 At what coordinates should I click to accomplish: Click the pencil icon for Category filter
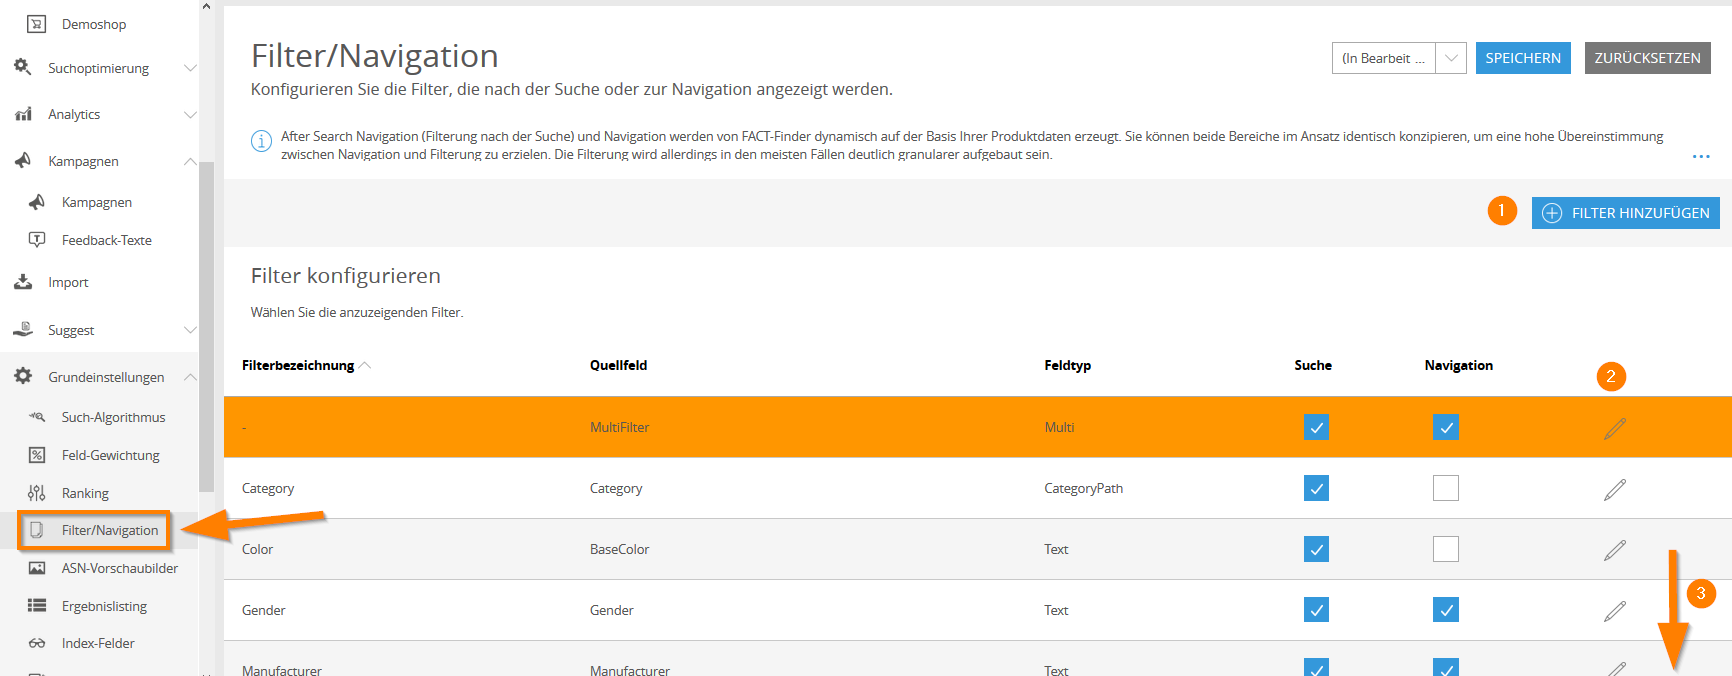click(1615, 489)
